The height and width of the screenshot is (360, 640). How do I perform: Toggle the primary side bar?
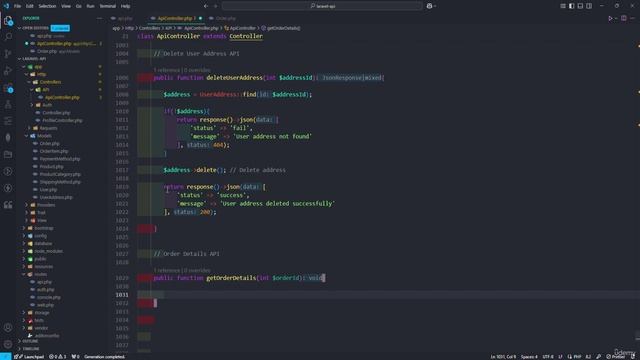[571, 6]
